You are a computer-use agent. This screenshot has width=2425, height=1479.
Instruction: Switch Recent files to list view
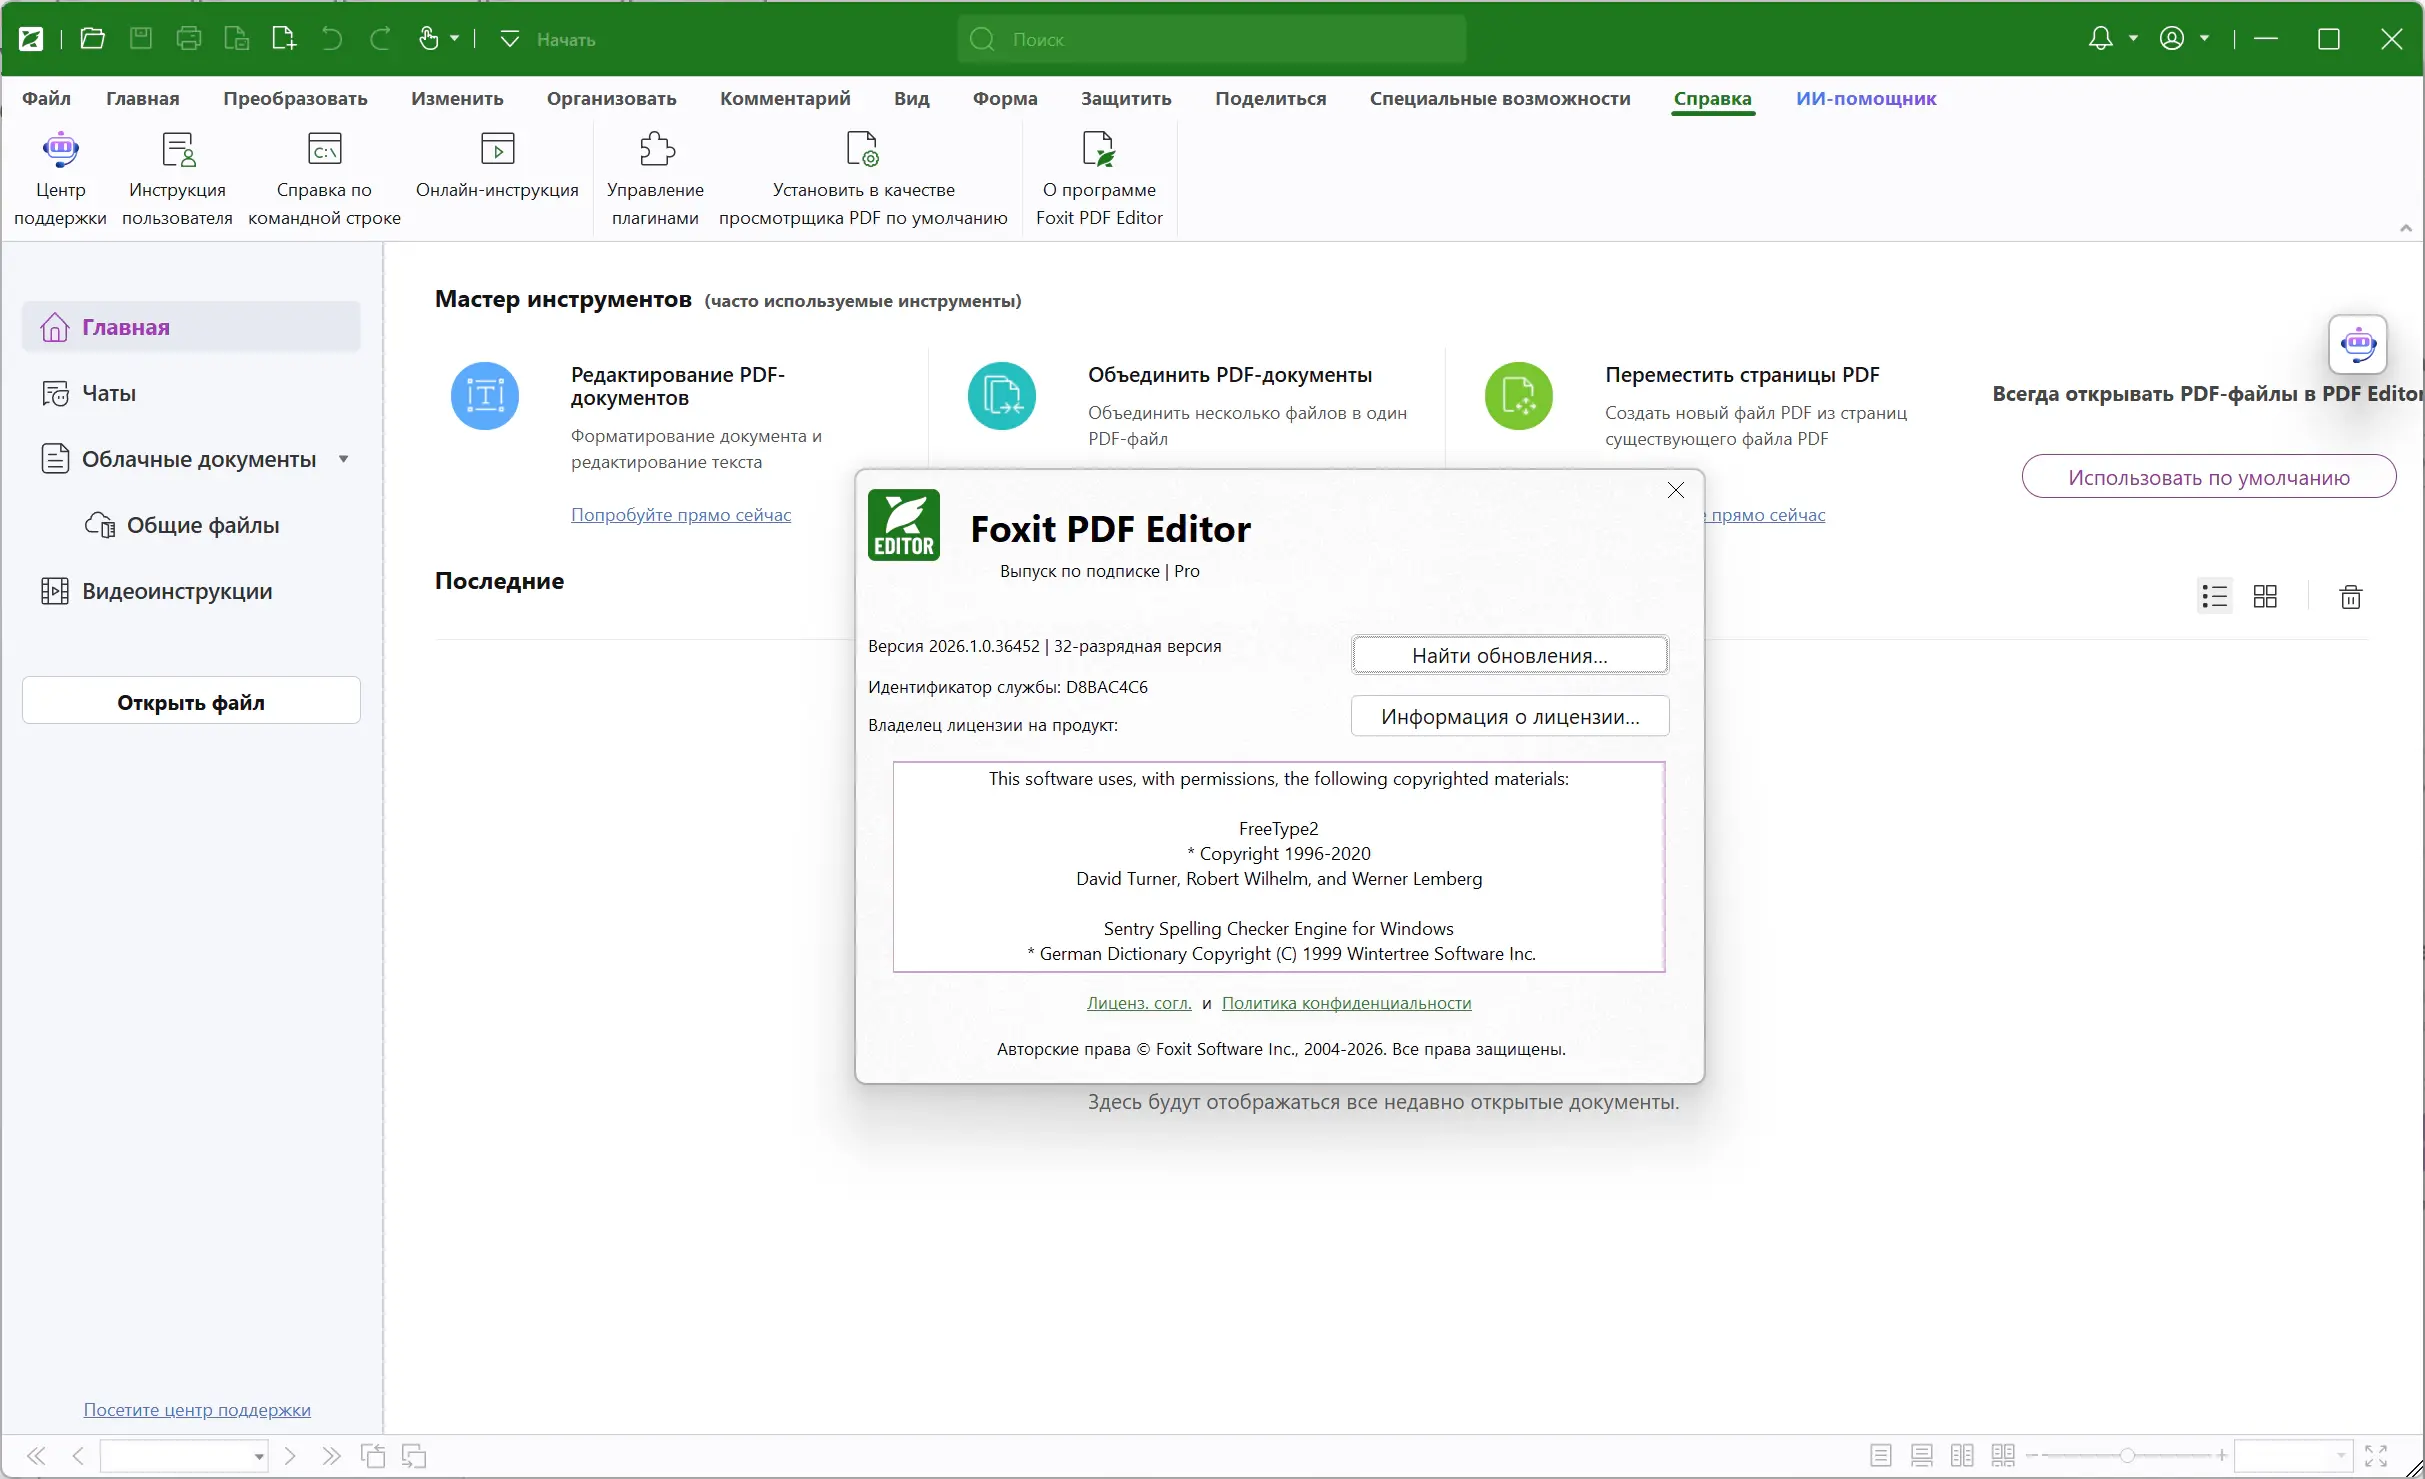[2214, 597]
